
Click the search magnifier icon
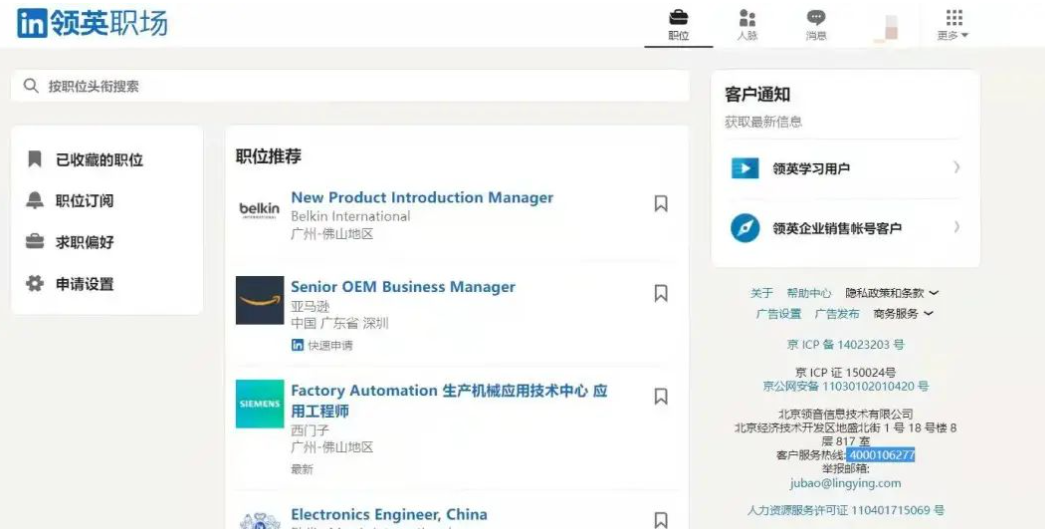coord(31,85)
